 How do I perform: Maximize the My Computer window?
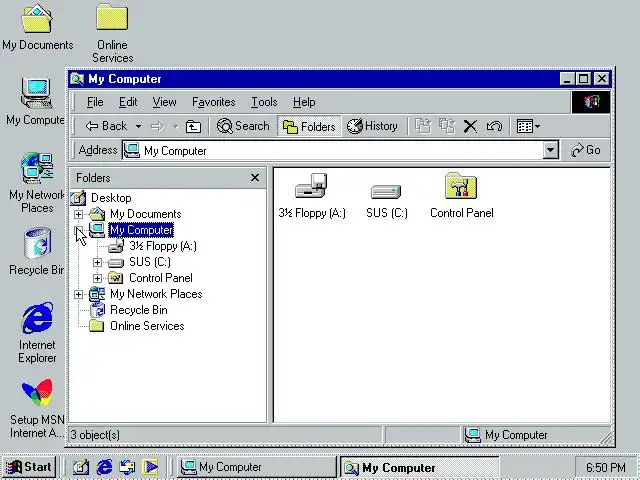tap(584, 78)
